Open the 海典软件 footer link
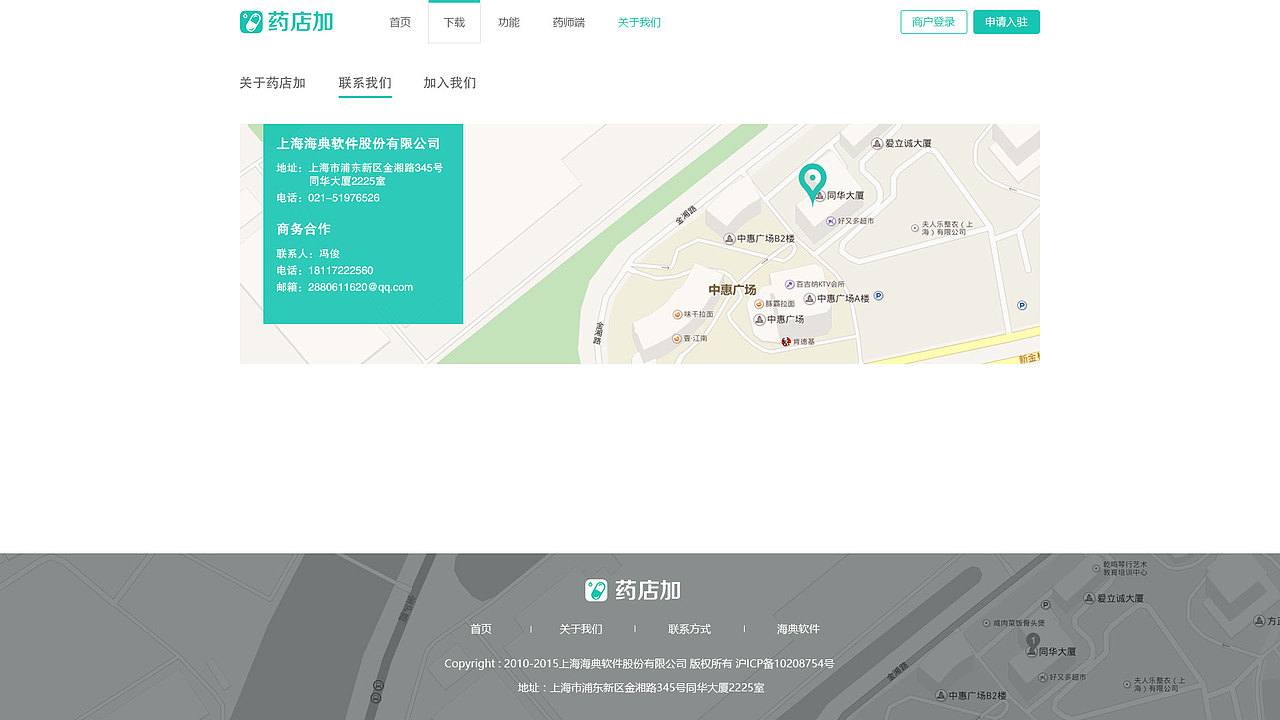The height and width of the screenshot is (720, 1280). click(797, 629)
